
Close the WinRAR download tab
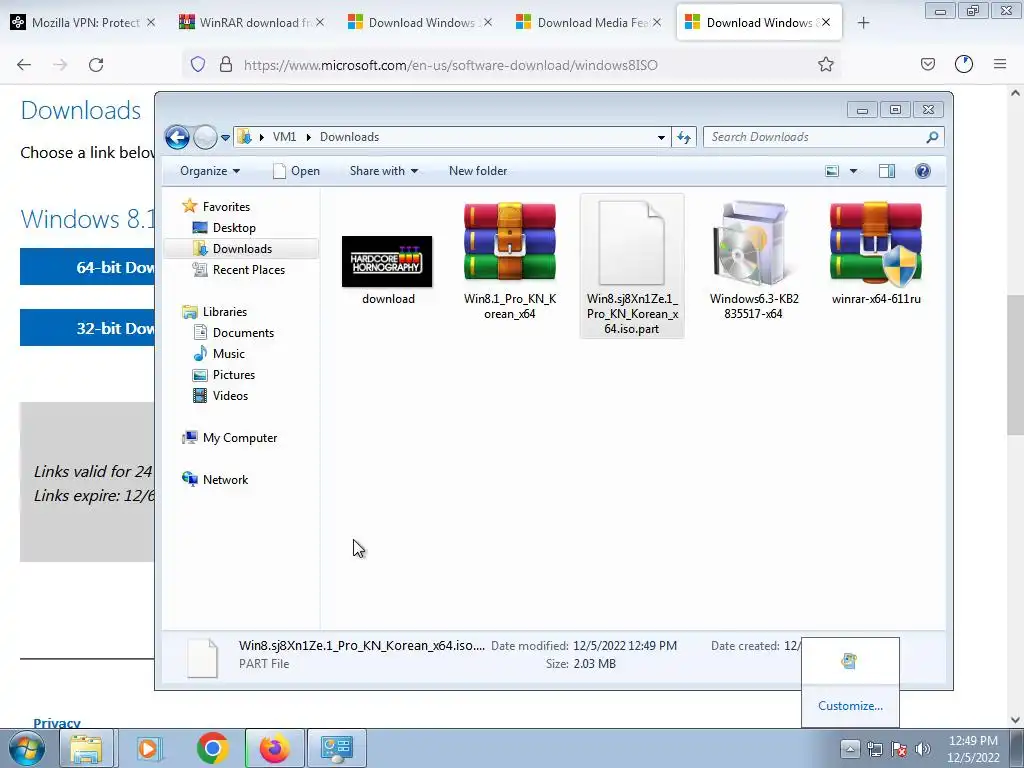(x=320, y=22)
